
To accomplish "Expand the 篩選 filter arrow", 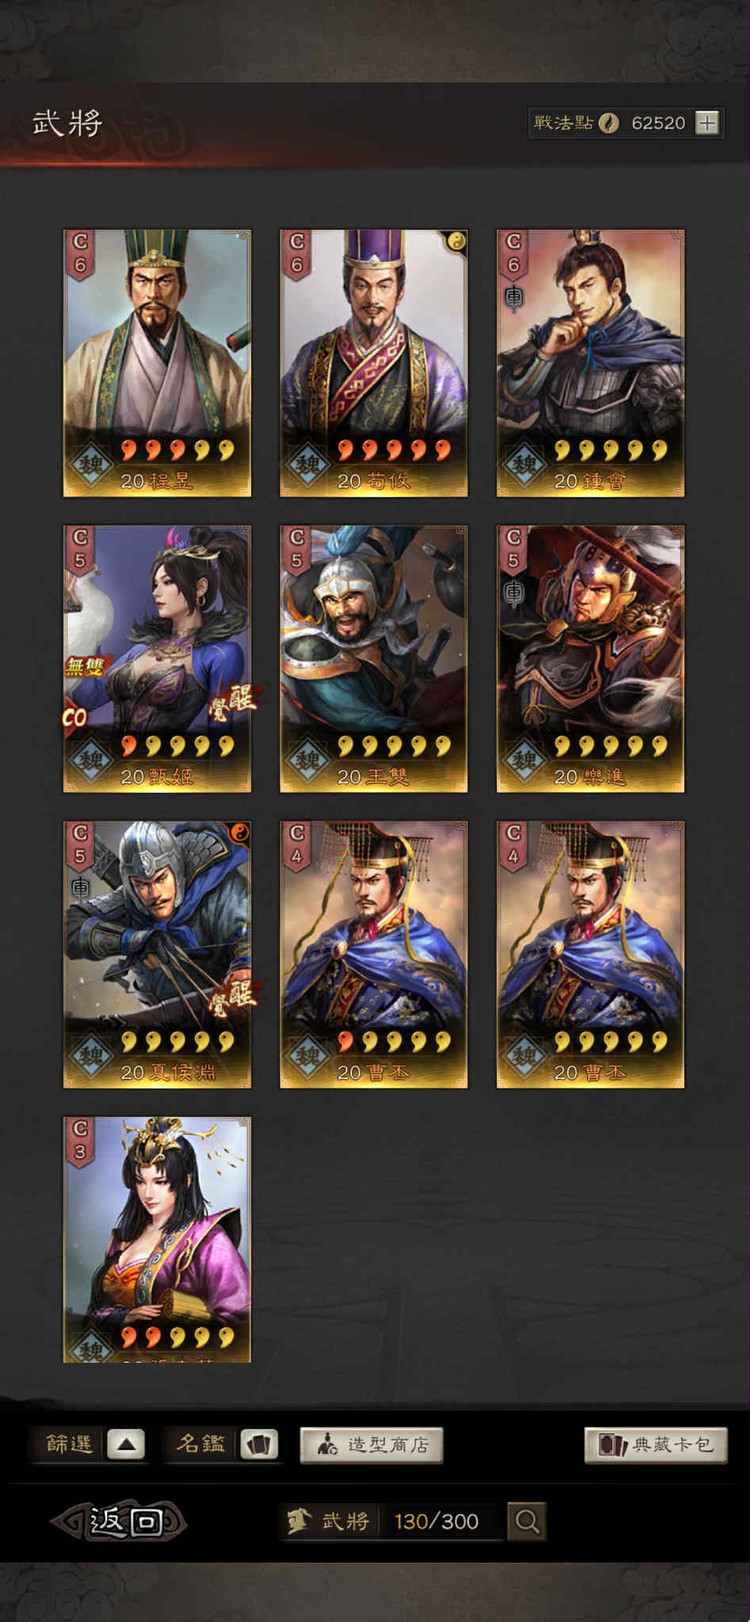I will coord(126,1444).
